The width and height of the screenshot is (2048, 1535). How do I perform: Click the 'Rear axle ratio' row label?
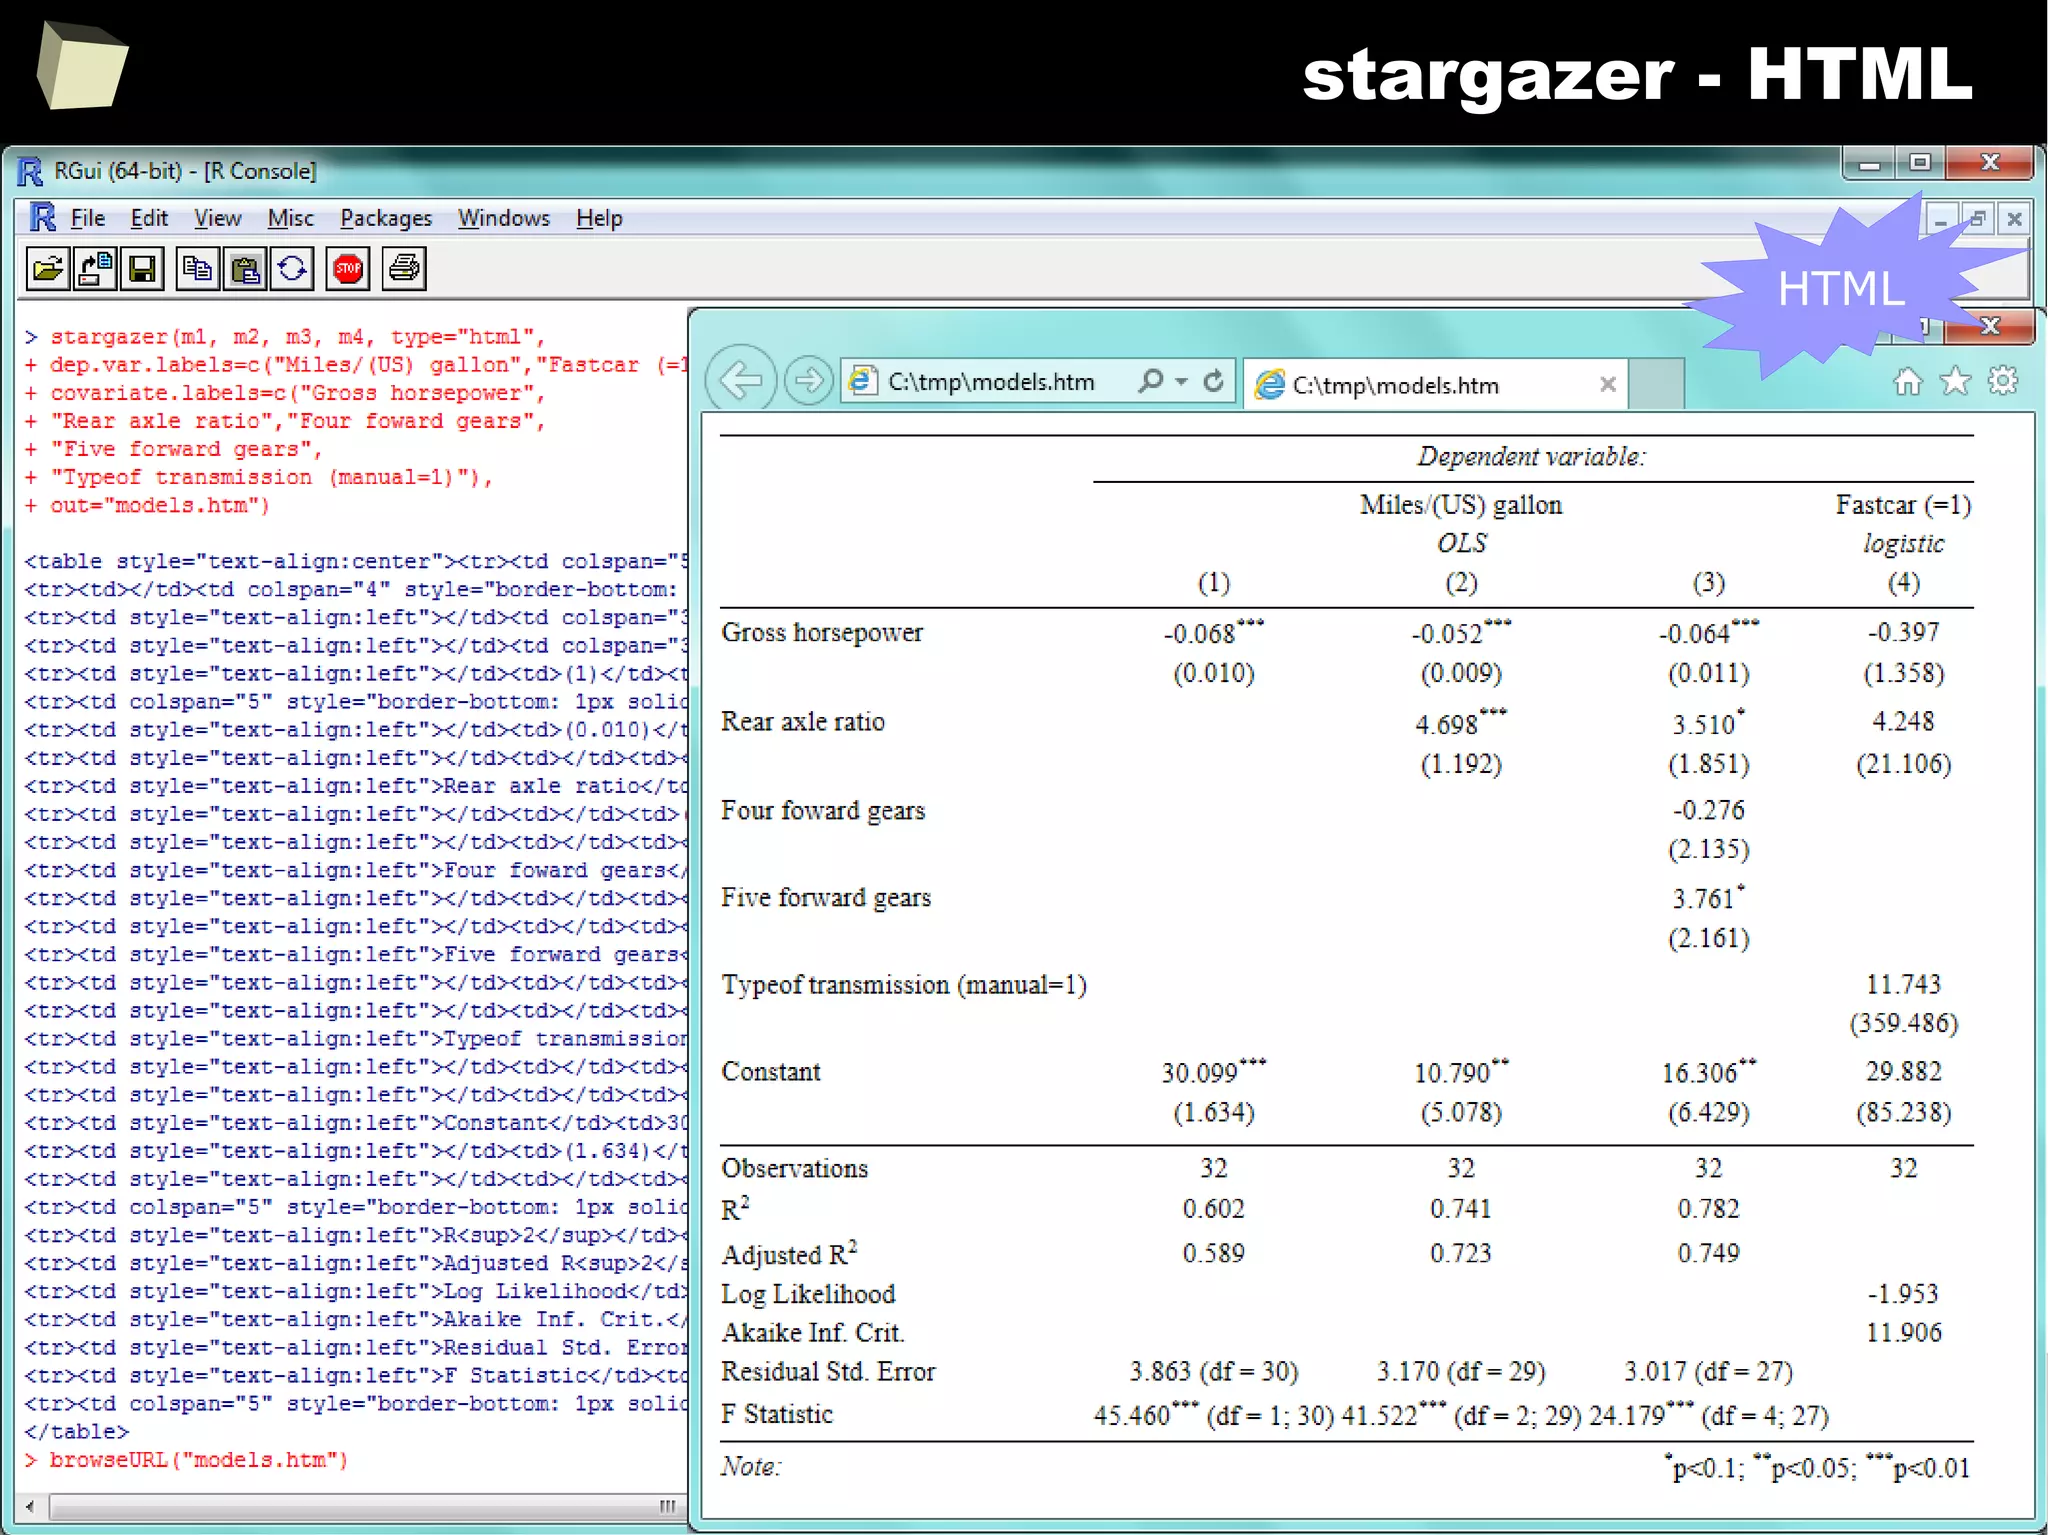point(803,722)
